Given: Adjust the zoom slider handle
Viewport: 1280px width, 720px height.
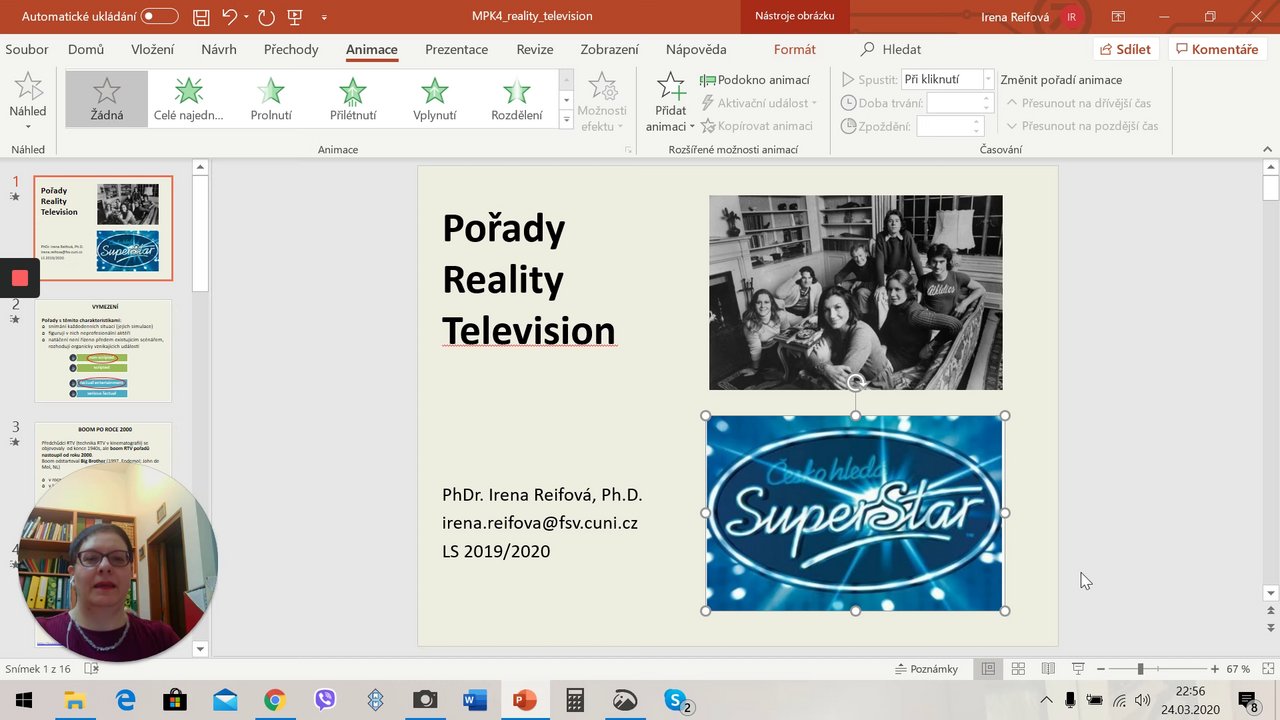Looking at the screenshot, I should pos(1140,669).
